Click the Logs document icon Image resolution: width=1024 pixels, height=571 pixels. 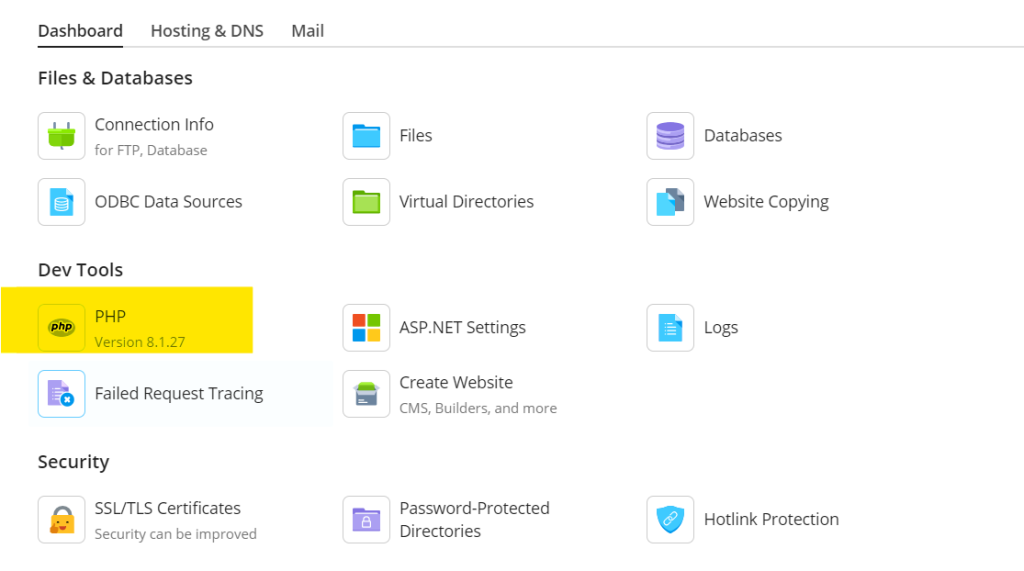click(670, 328)
